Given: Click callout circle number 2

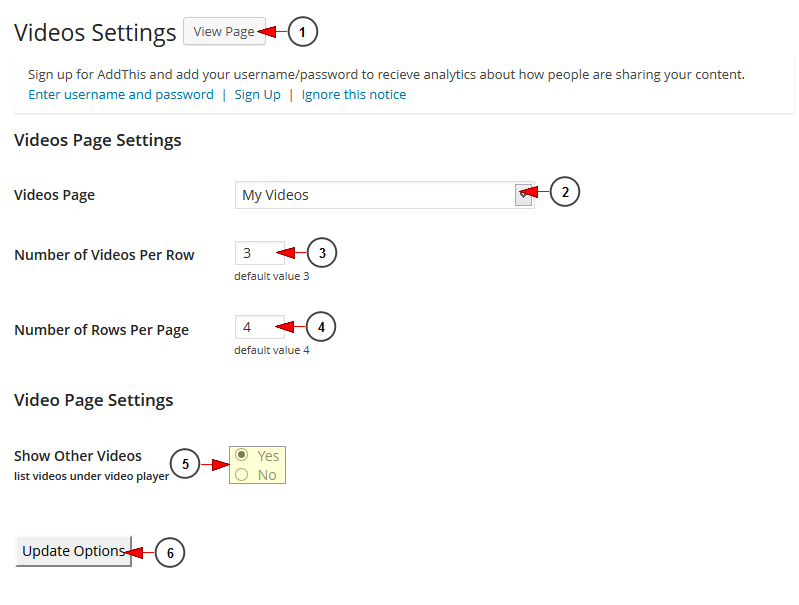Looking at the screenshot, I should click(x=565, y=192).
